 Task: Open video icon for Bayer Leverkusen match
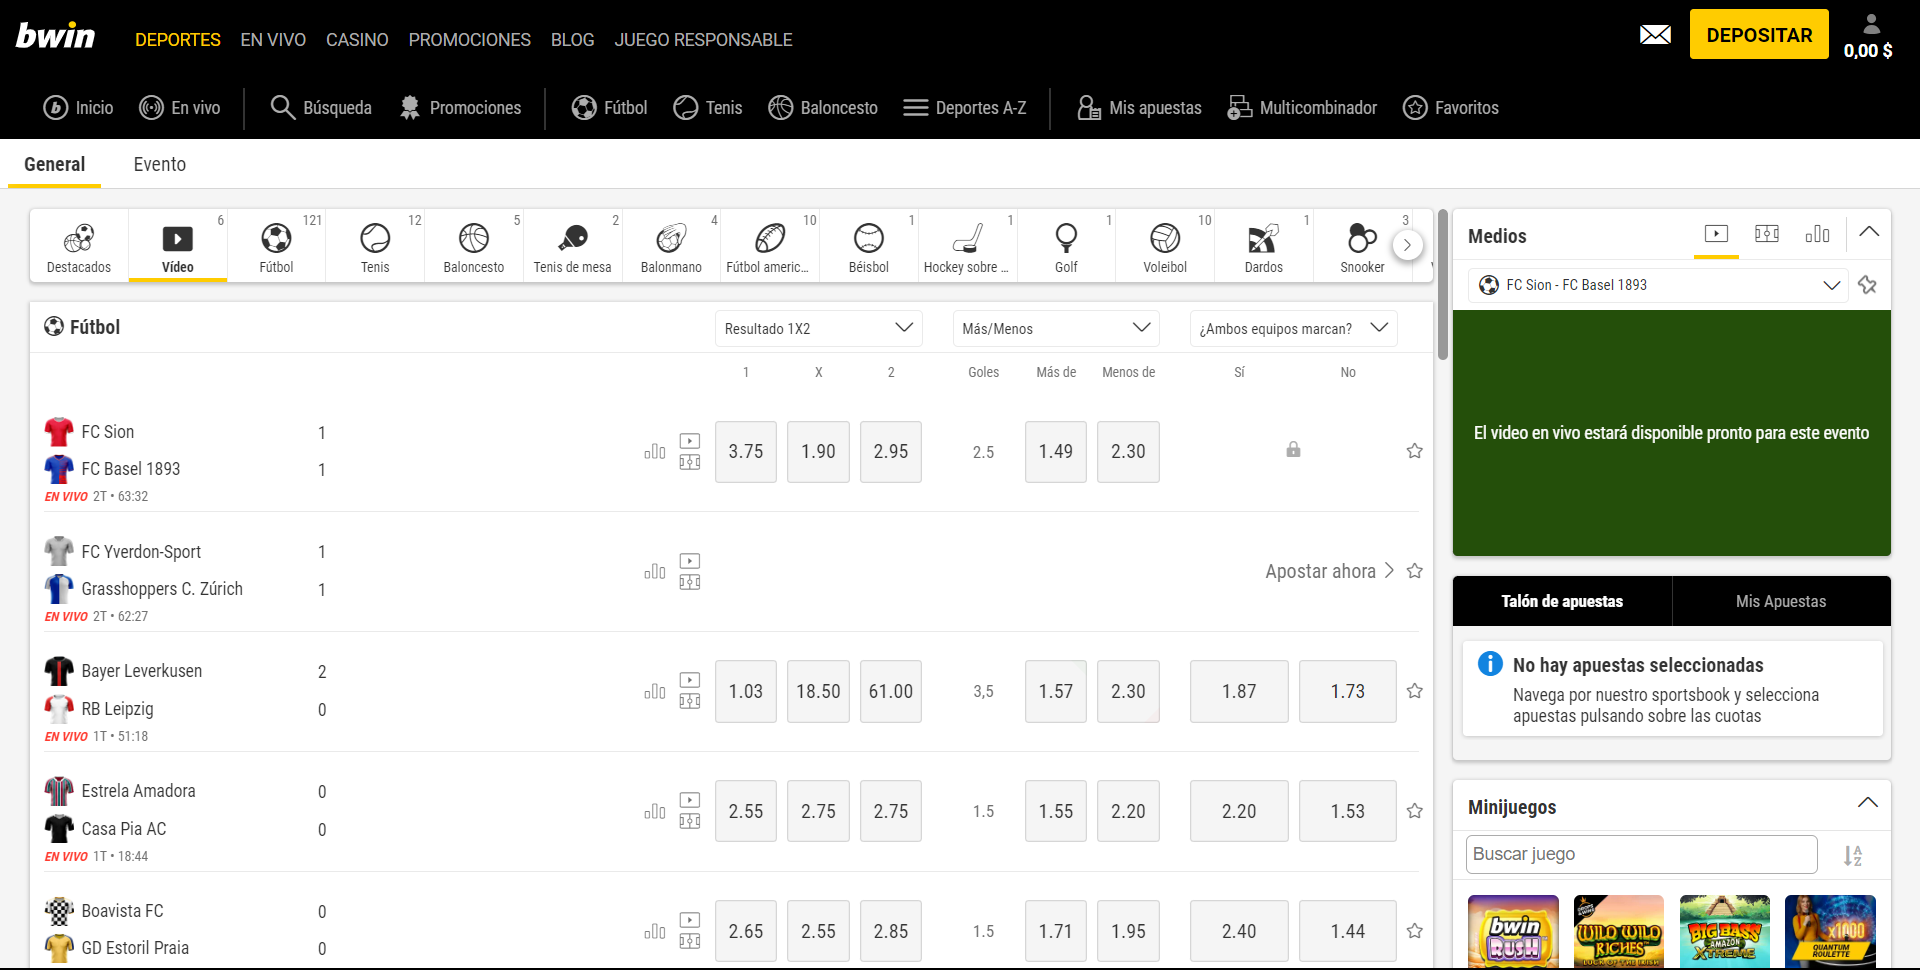(690, 679)
